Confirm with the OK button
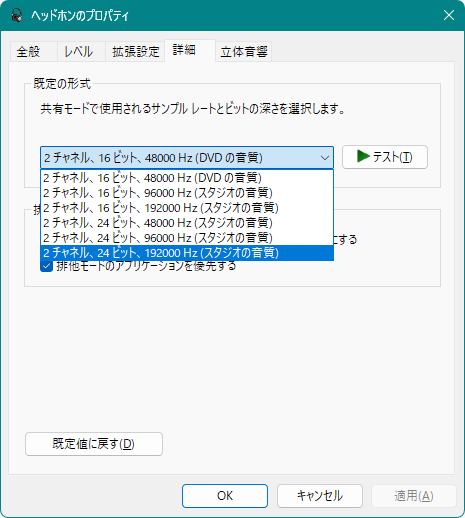Screen dimensions: 465x518 click(x=225, y=496)
